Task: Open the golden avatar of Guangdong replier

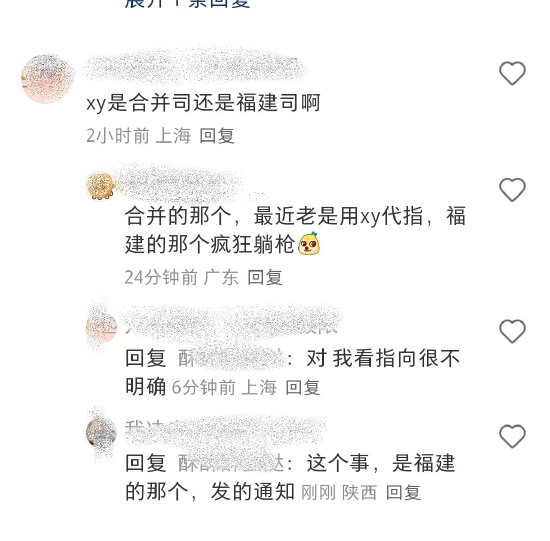Action: coord(101,186)
